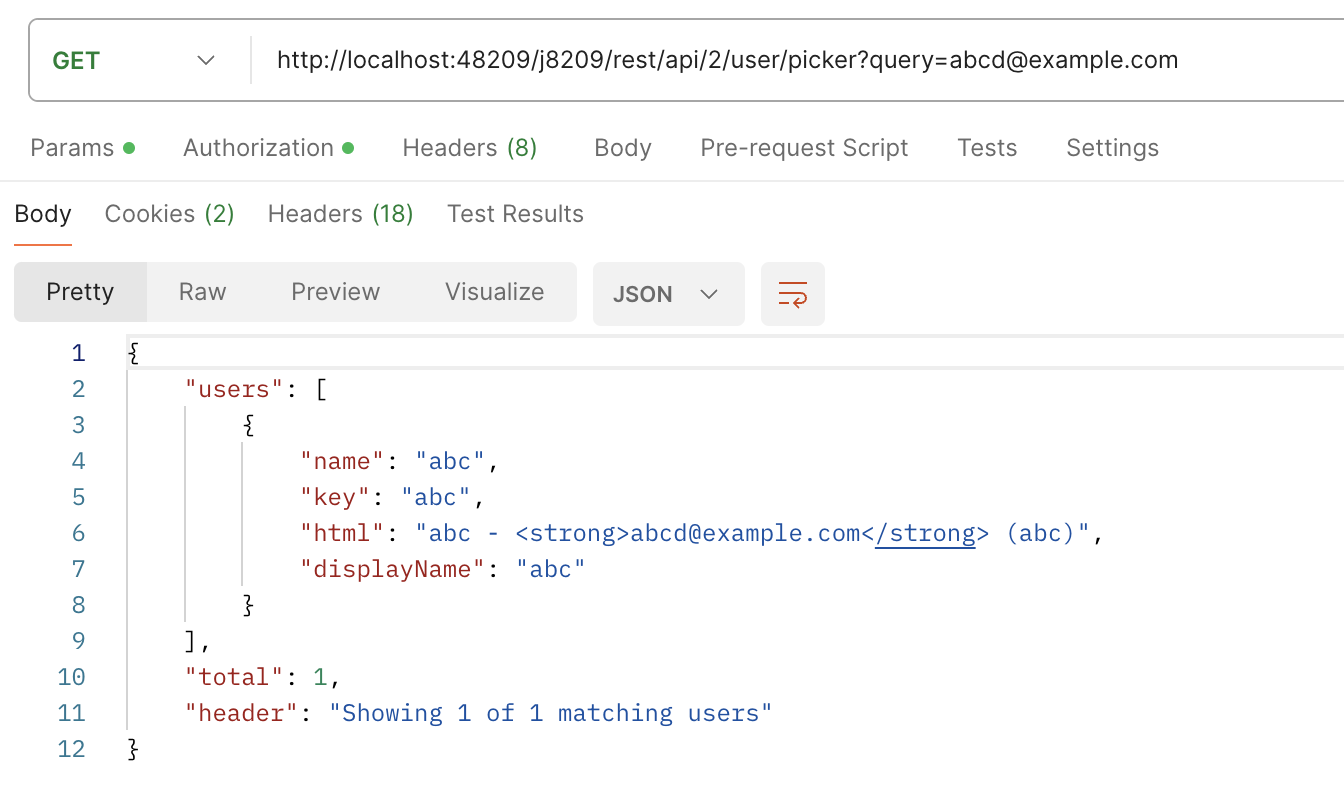This screenshot has height=794, width=1344.
Task: Click the request URL input field
Action: 724,59
